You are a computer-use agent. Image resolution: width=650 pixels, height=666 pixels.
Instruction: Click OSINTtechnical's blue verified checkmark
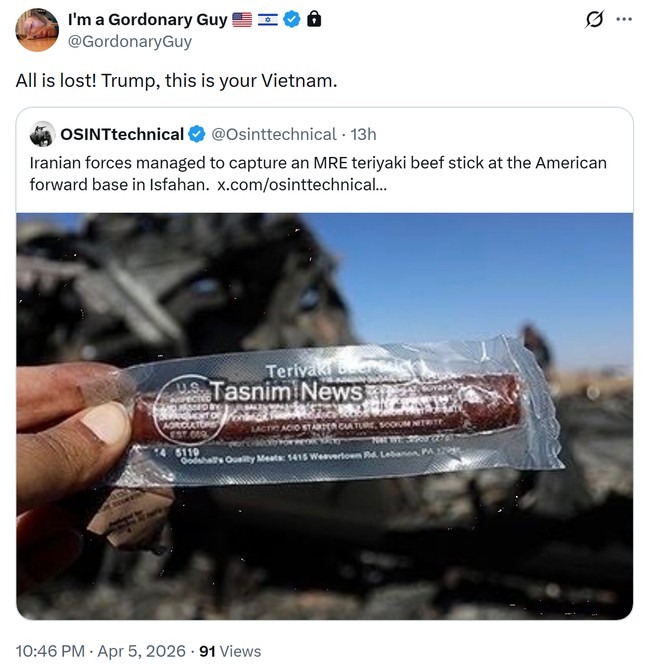pyautogui.click(x=198, y=135)
